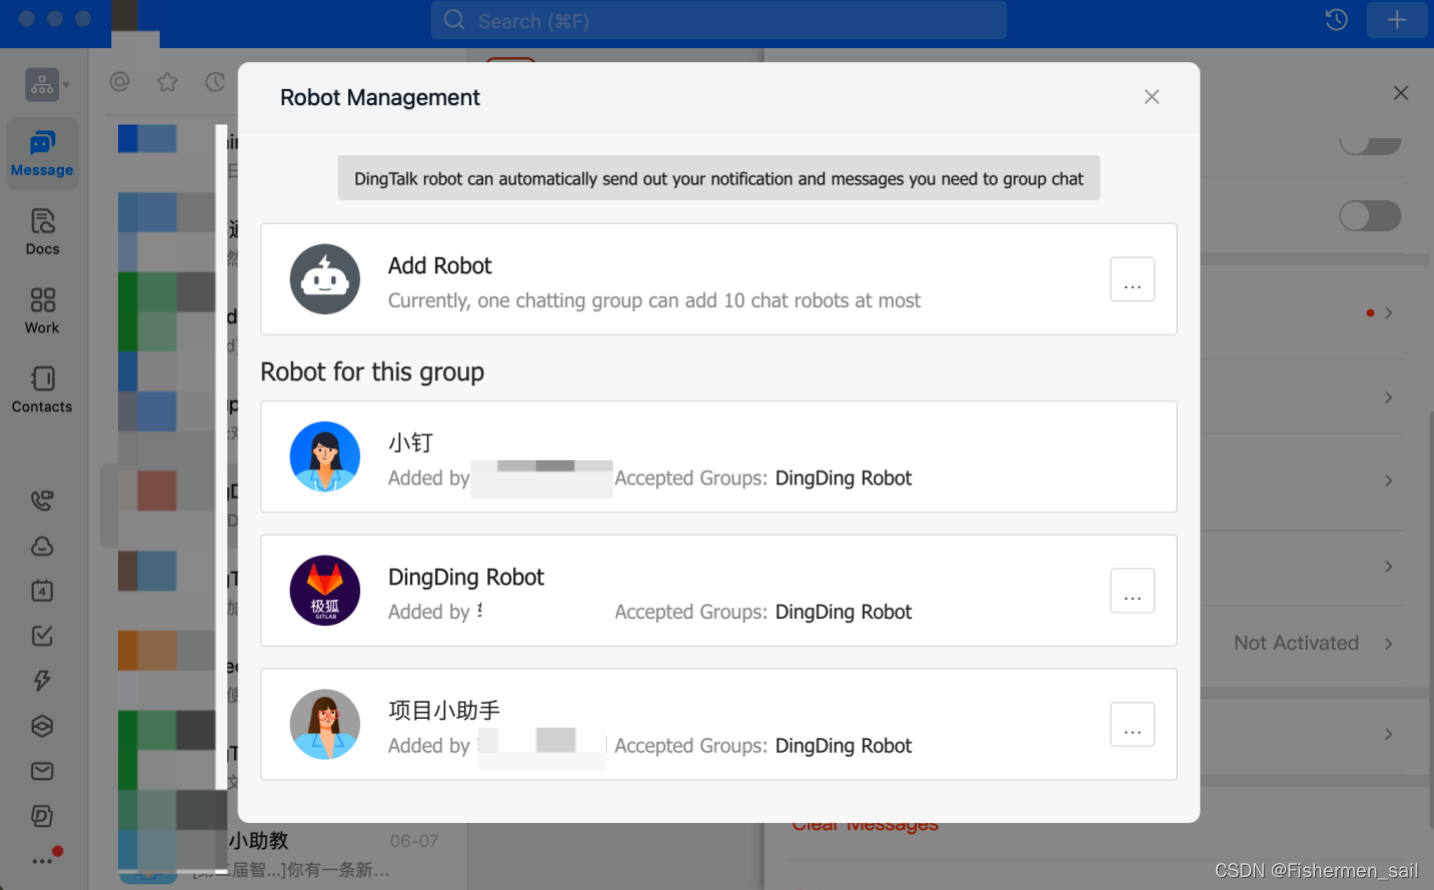Open the calendar icon in the sidebar
Viewport: 1434px width, 890px height.
point(42,591)
